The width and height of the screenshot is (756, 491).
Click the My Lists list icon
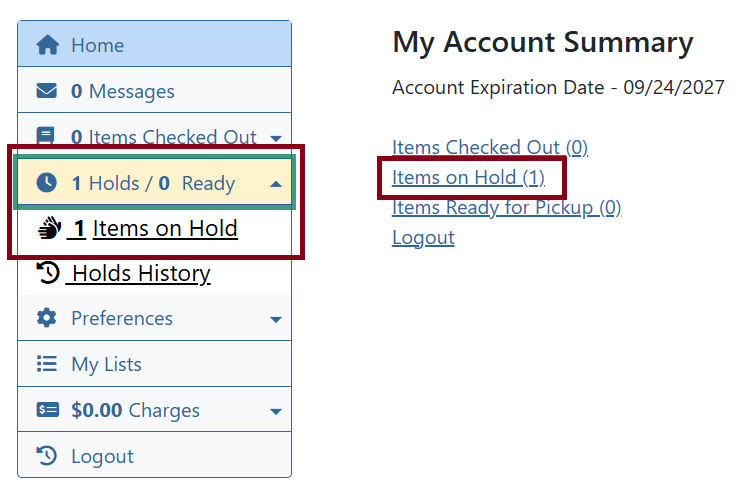pos(47,364)
